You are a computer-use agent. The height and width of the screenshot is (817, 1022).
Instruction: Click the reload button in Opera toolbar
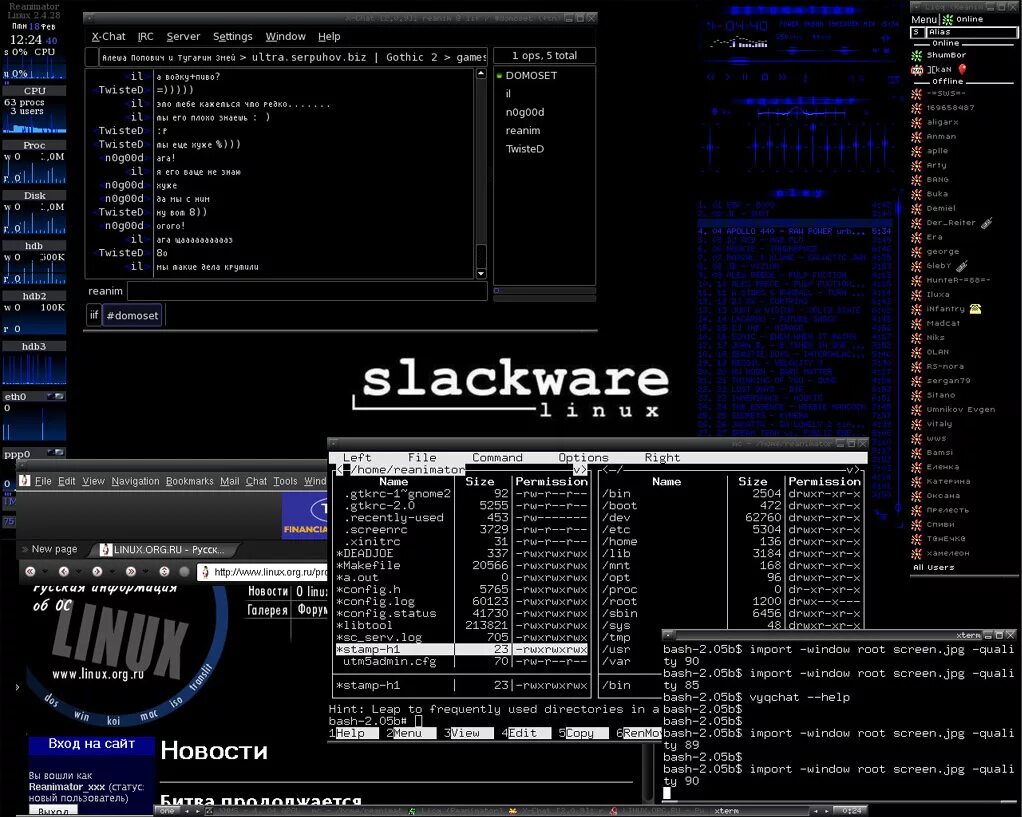click(x=164, y=571)
